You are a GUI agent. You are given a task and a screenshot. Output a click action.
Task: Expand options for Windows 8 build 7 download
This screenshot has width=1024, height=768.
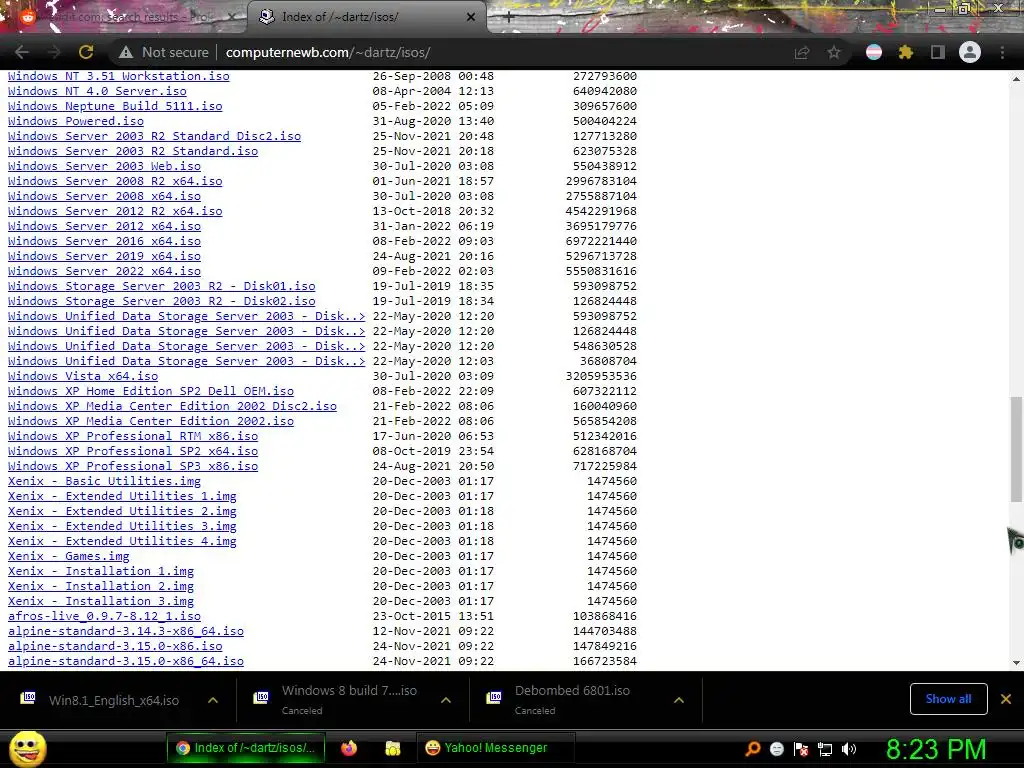(x=446, y=700)
